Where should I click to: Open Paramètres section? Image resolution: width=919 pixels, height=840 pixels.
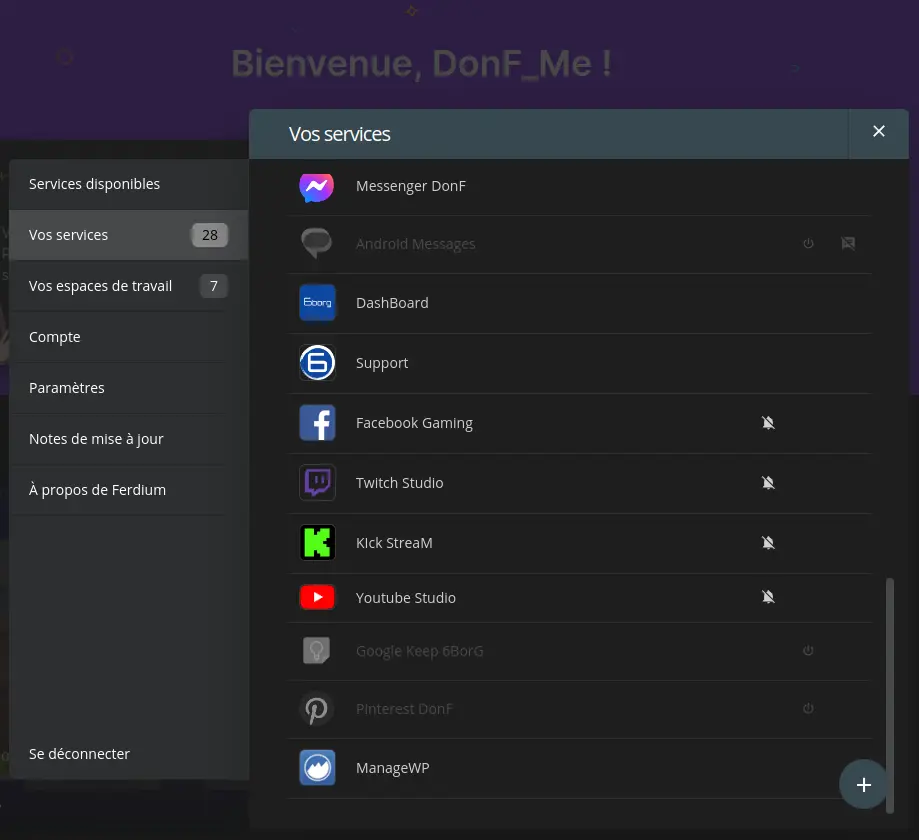(x=128, y=388)
